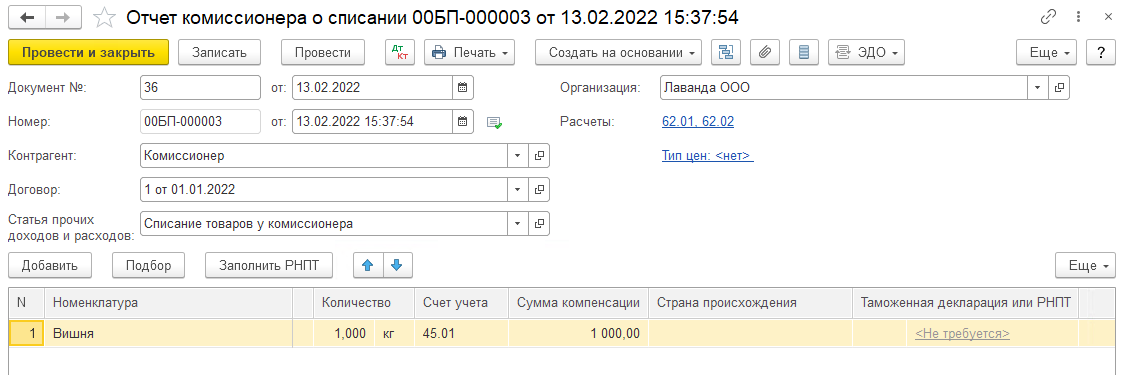Click Таможенная декларация или РНПТ header

tap(965, 303)
